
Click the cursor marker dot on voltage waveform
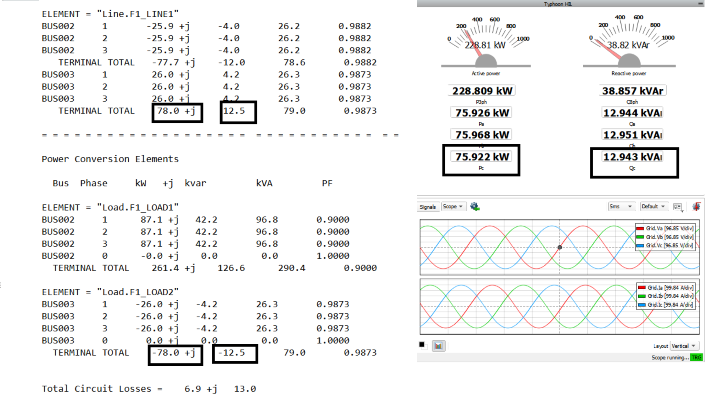click(560, 246)
